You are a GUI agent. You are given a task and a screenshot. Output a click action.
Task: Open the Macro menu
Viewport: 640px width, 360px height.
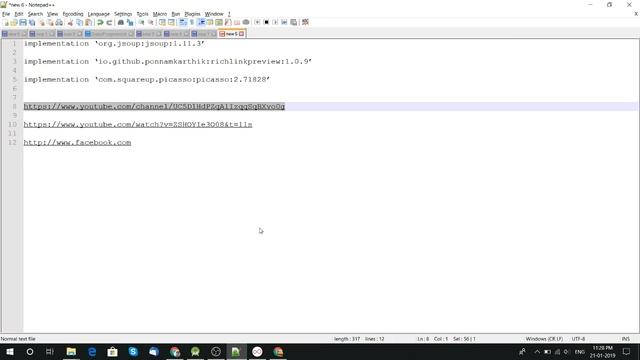coord(160,14)
